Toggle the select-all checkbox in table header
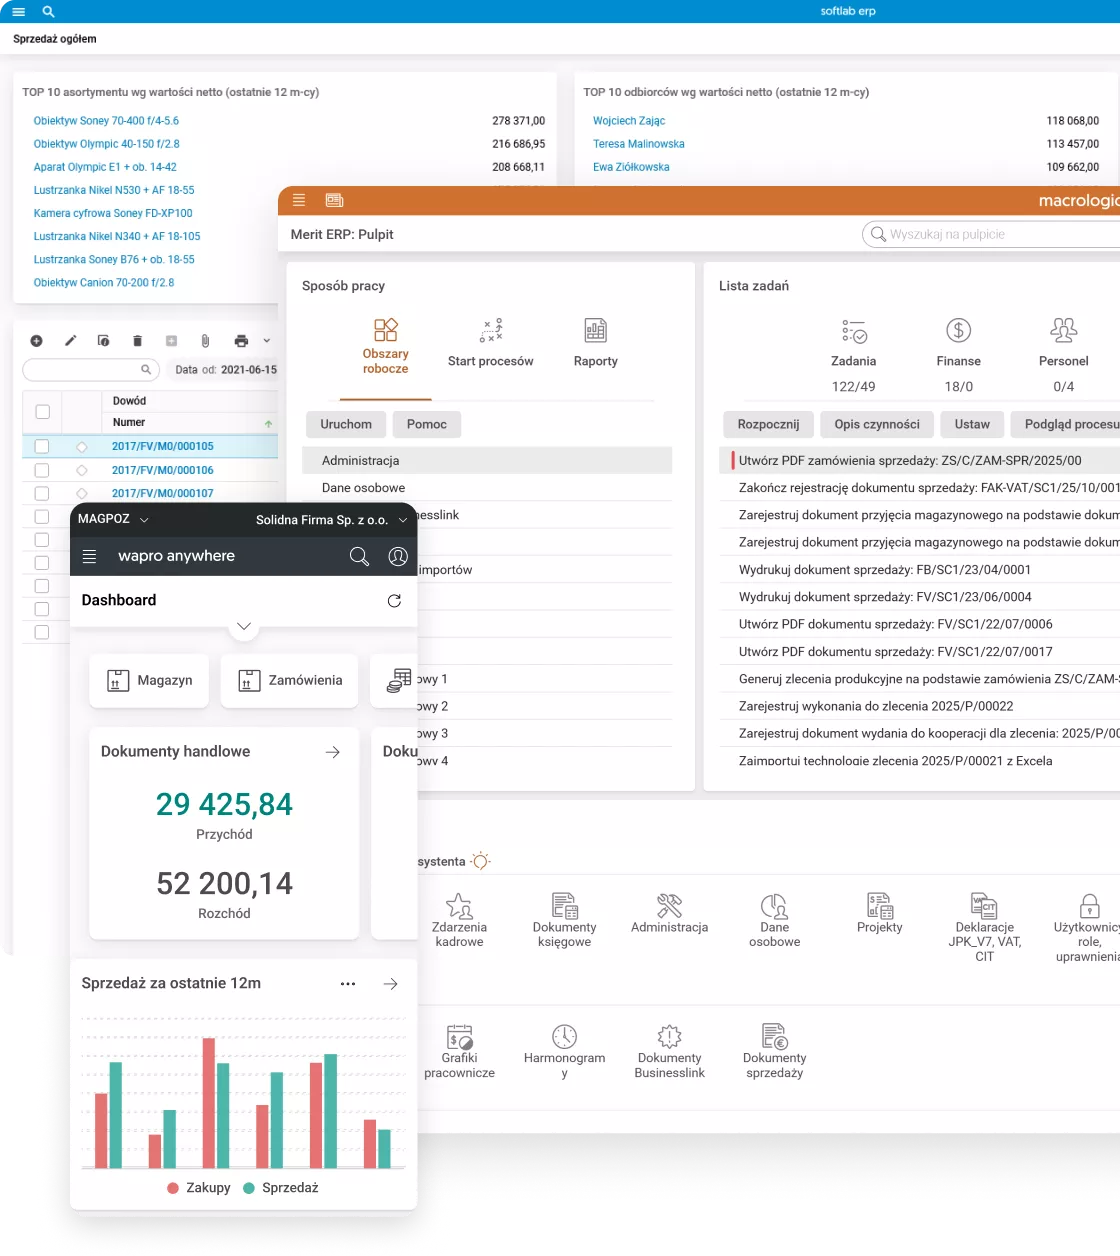This screenshot has width=1120, height=1256. click(x=42, y=411)
